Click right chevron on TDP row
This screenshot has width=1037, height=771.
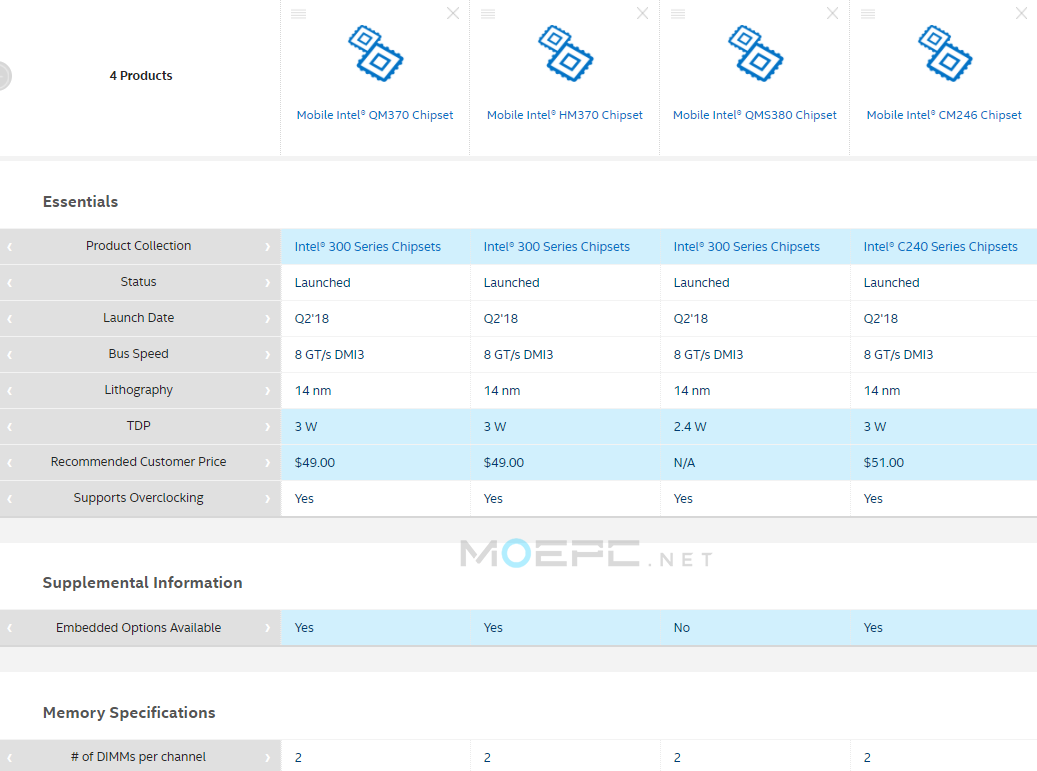[267, 426]
